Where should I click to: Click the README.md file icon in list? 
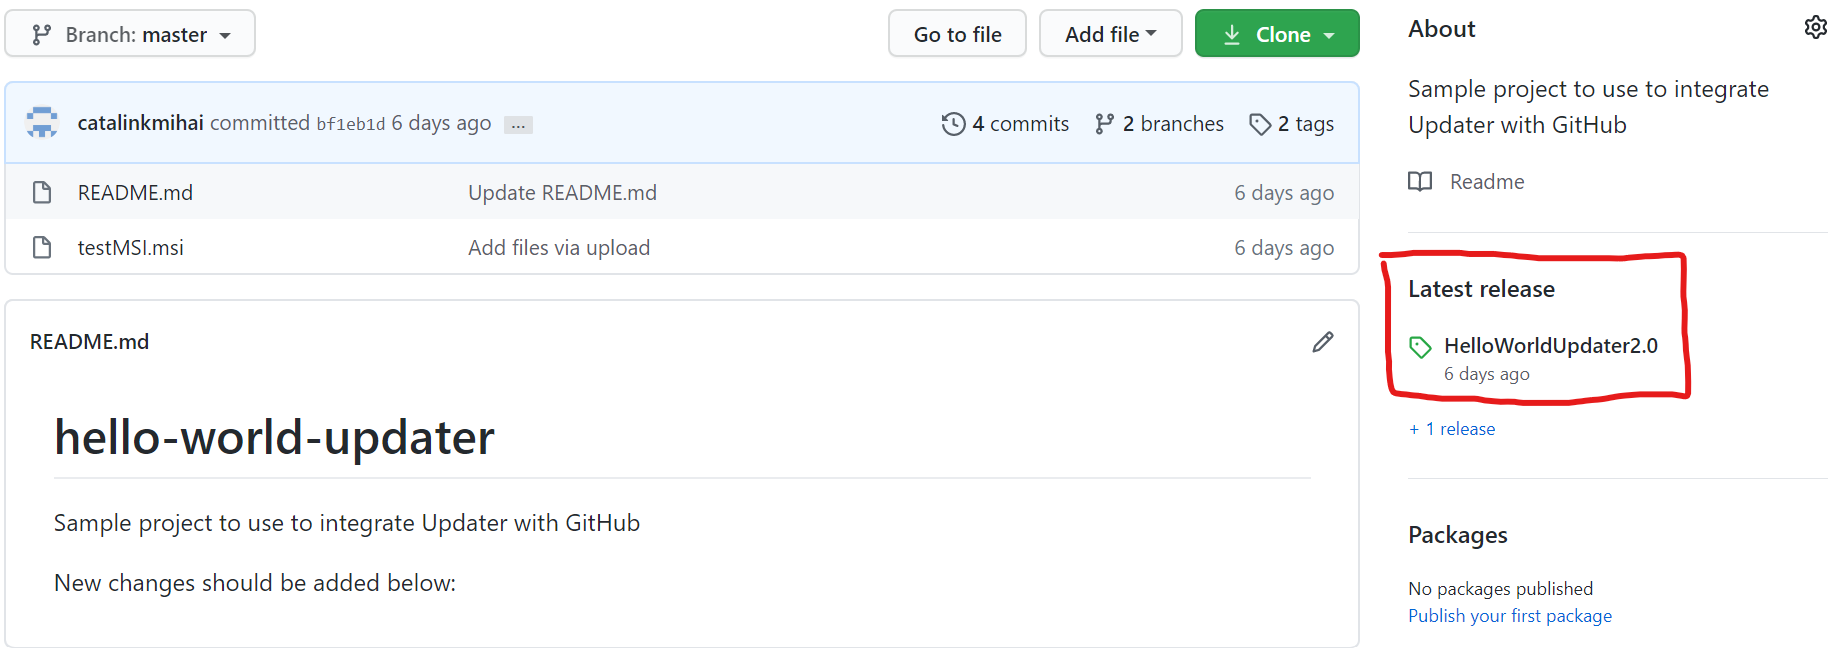[x=42, y=192]
